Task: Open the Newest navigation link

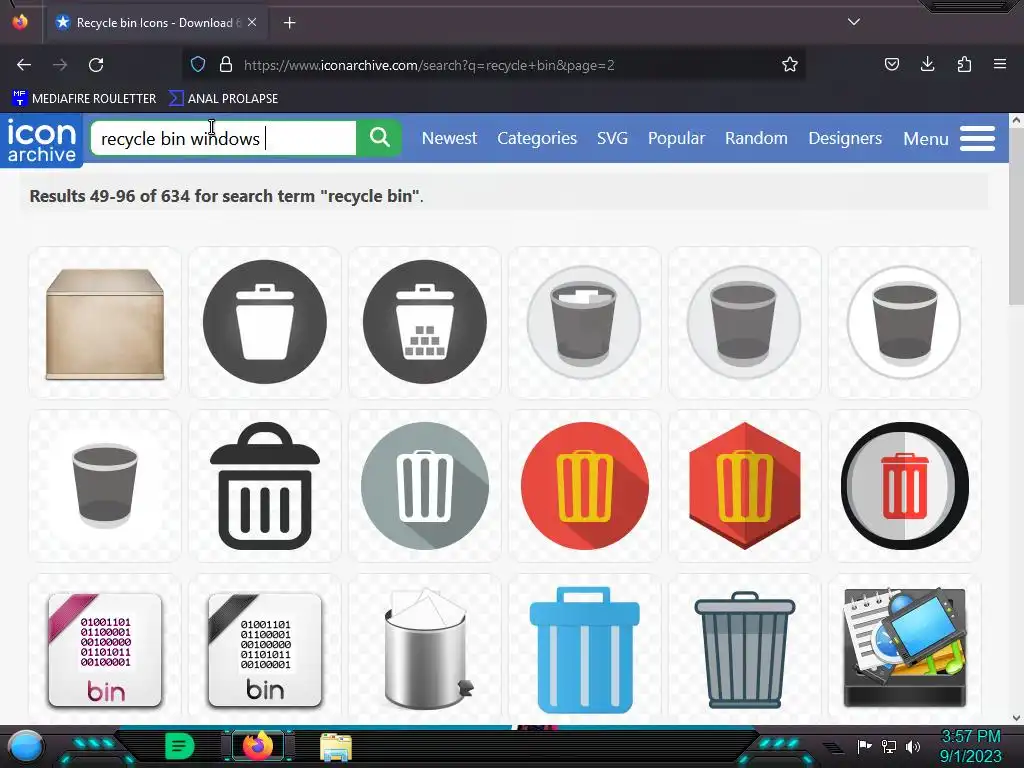Action: (449, 138)
